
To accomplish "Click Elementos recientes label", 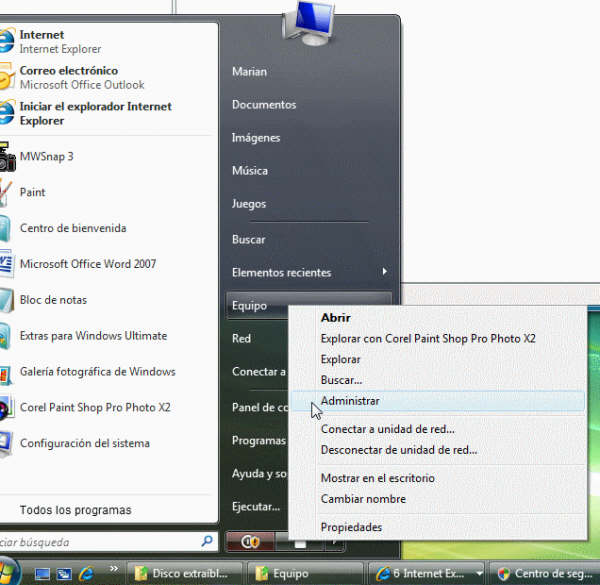I will (282, 273).
